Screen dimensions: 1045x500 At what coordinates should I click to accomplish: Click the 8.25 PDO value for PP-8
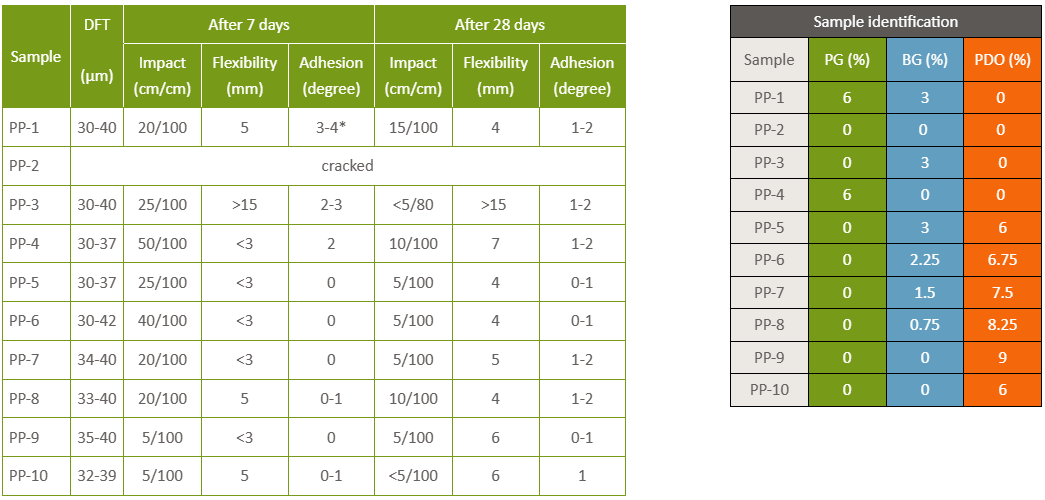pyautogui.click(x=1002, y=325)
